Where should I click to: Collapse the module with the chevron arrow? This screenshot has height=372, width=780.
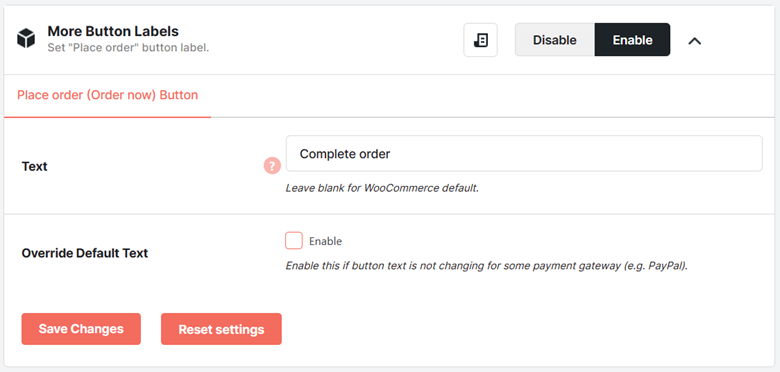tap(694, 41)
